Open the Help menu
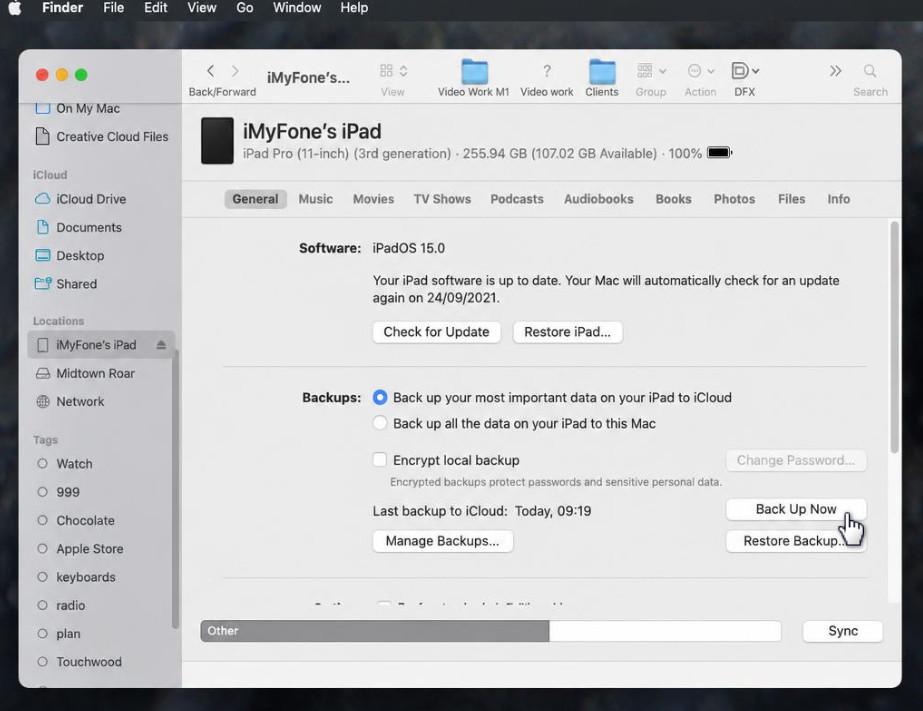Screen dimensions: 923x711 click(354, 8)
